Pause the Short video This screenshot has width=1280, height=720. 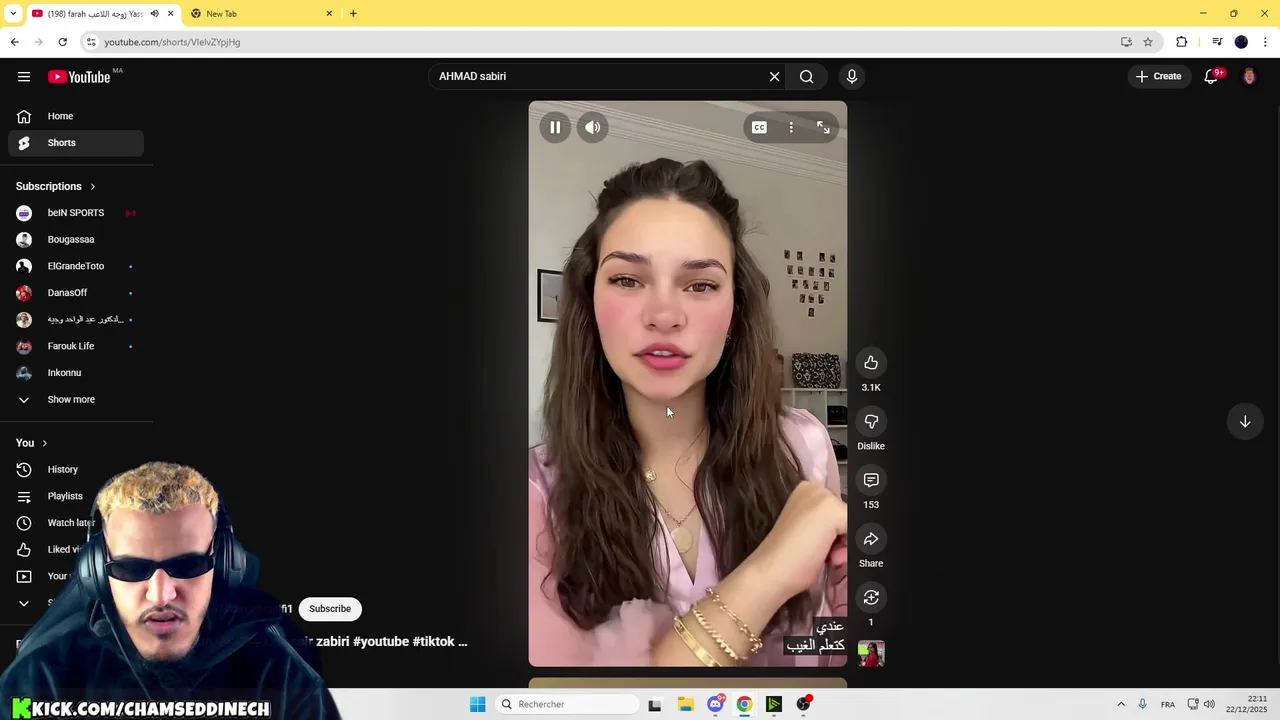pyautogui.click(x=555, y=128)
